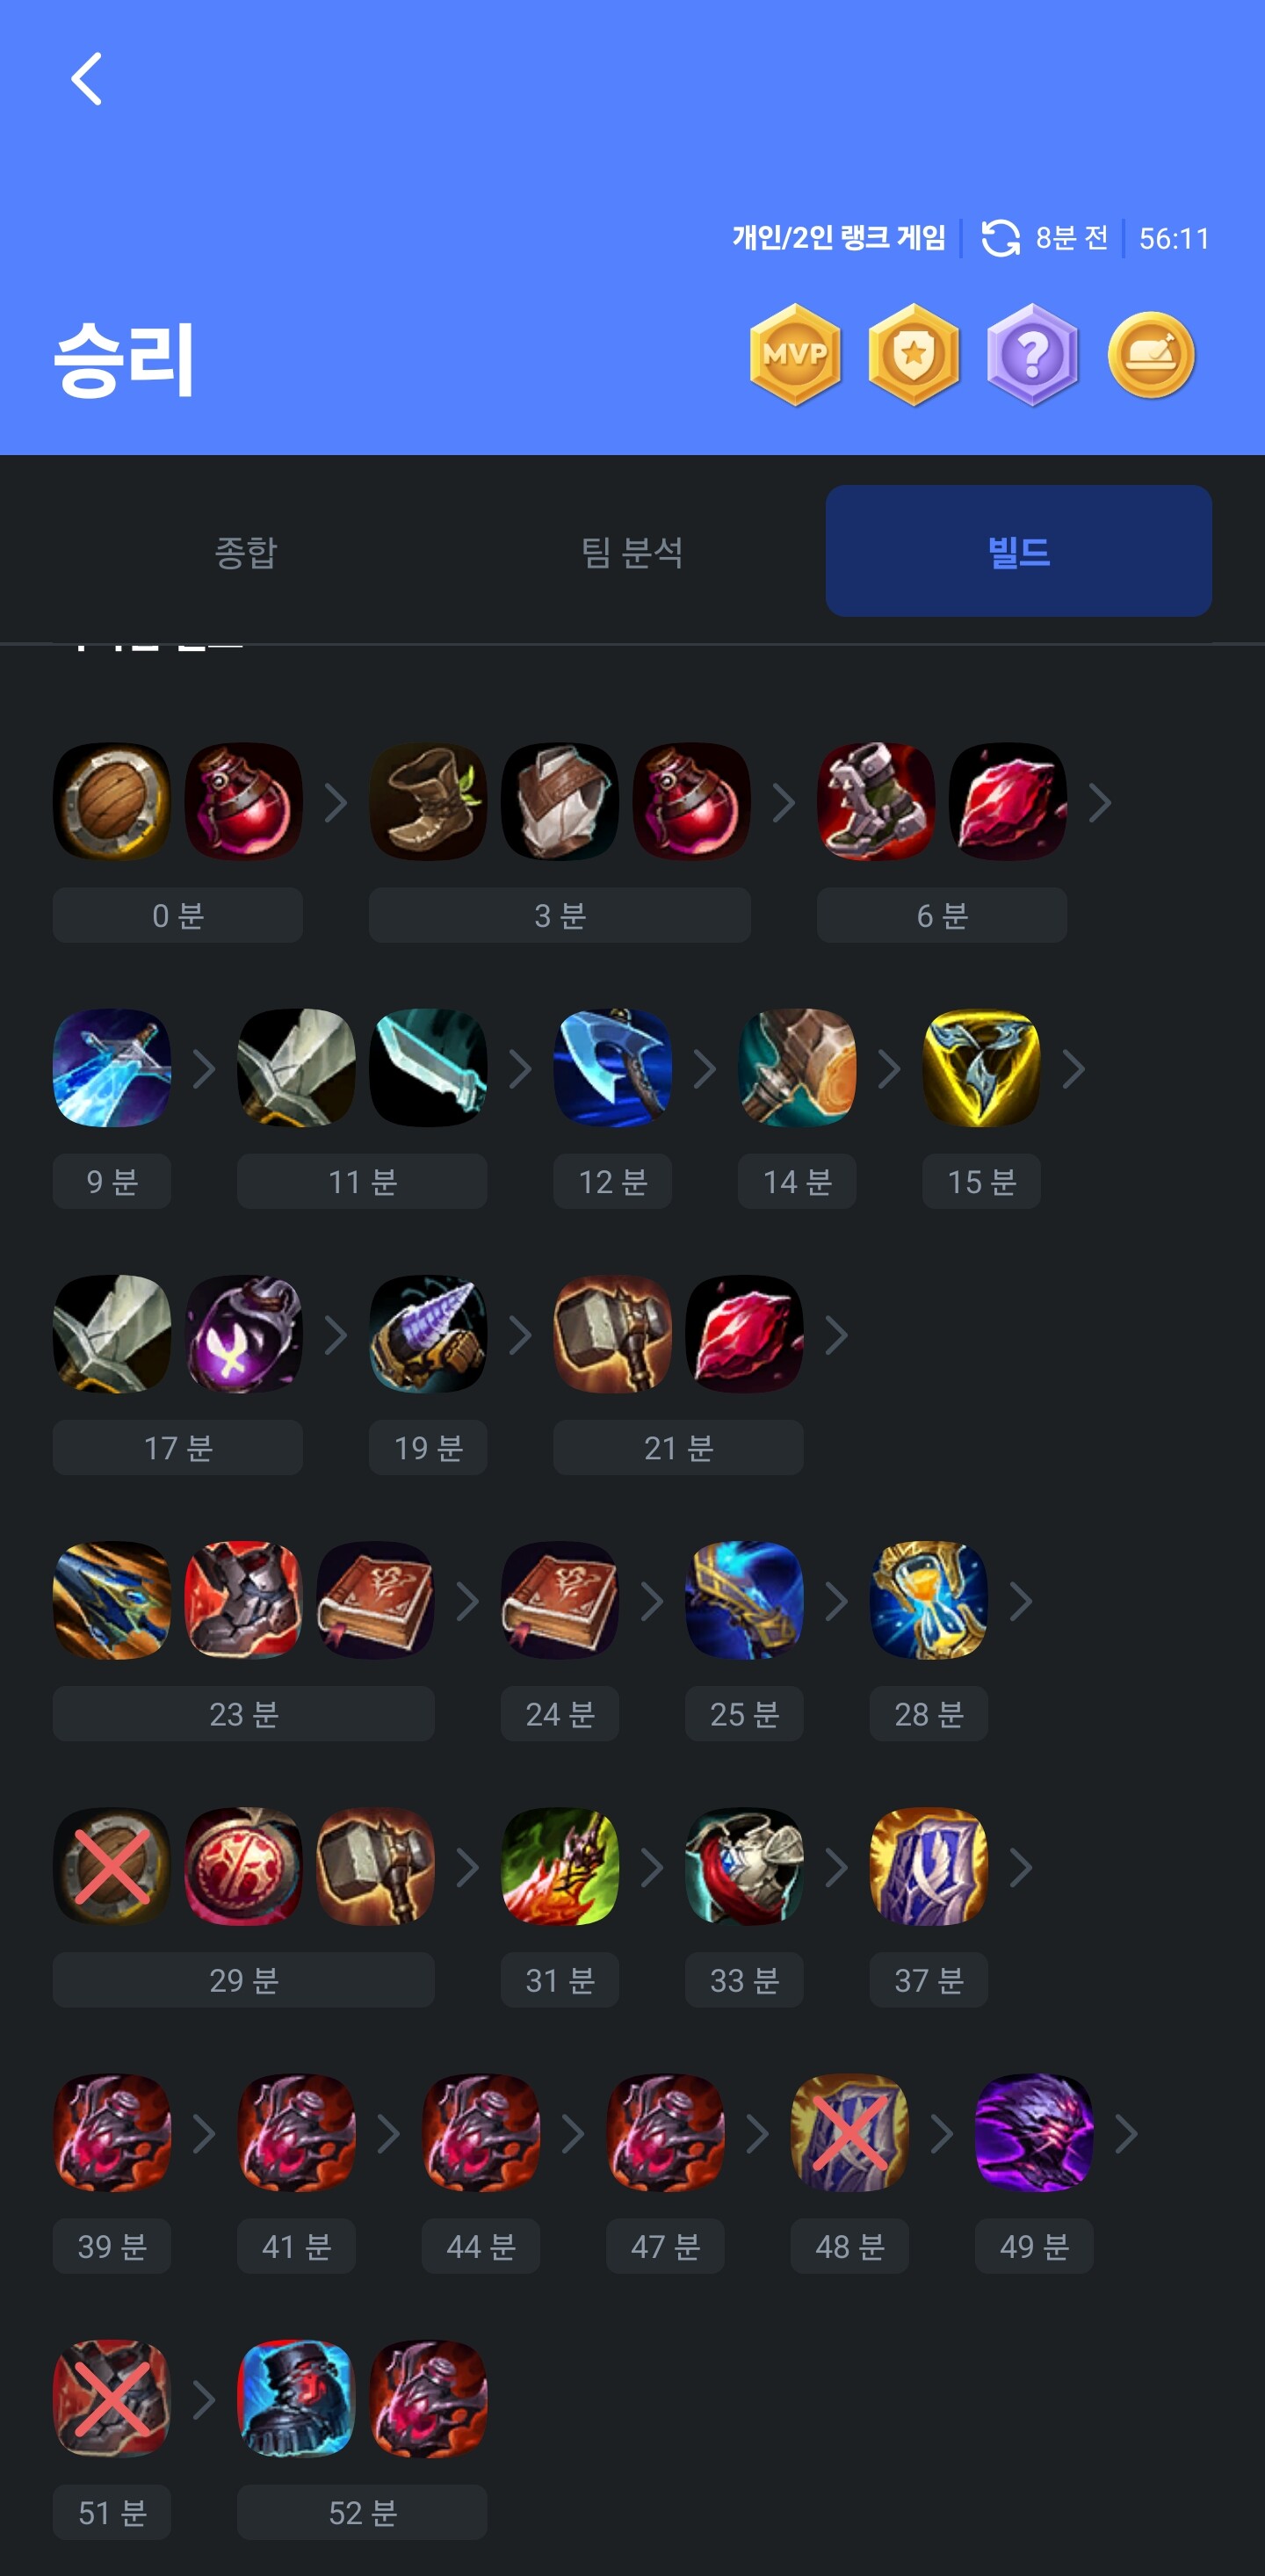Select the 빌드 tab
Screen dimensions: 1265x2576
tap(1018, 551)
